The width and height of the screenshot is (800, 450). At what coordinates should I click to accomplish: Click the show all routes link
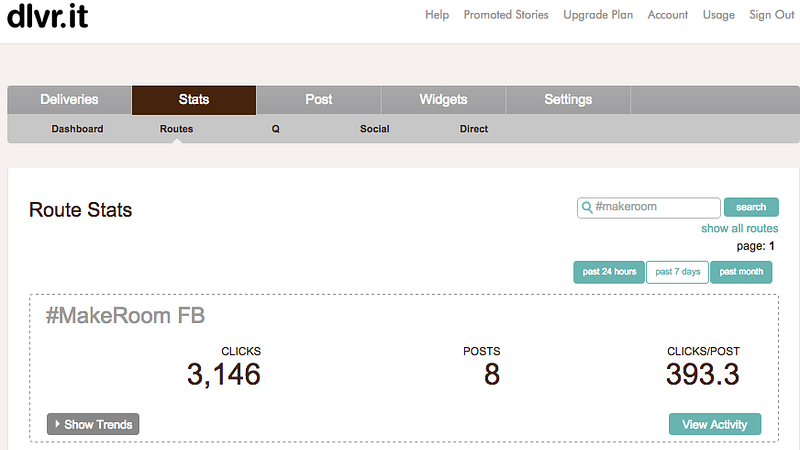coord(740,228)
